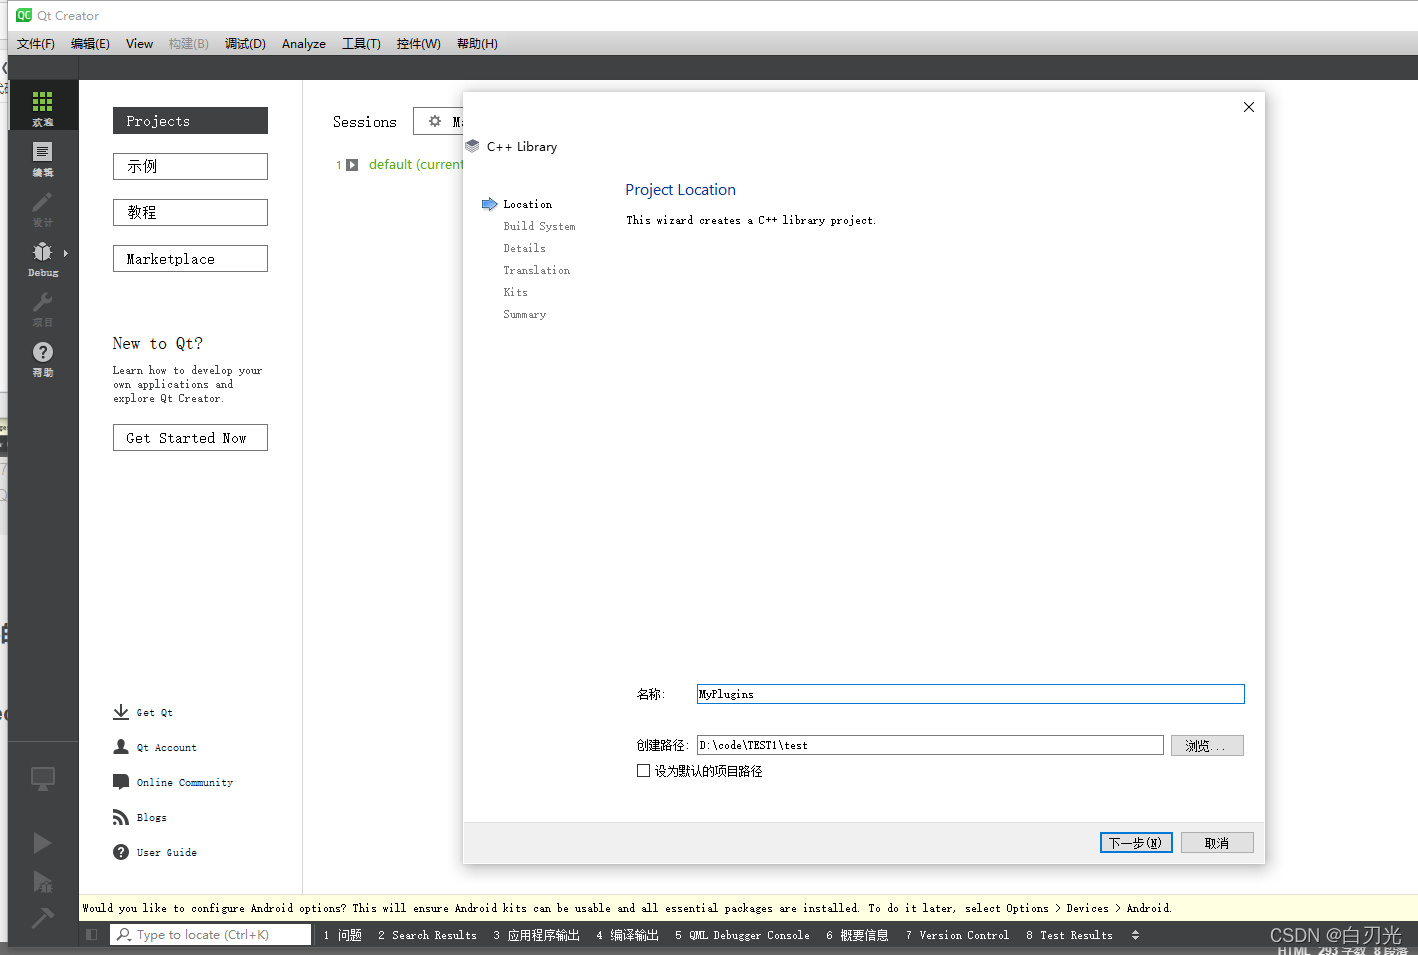This screenshot has width=1418, height=955.
Task: Open the Help mode question icon
Action: click(x=42, y=352)
